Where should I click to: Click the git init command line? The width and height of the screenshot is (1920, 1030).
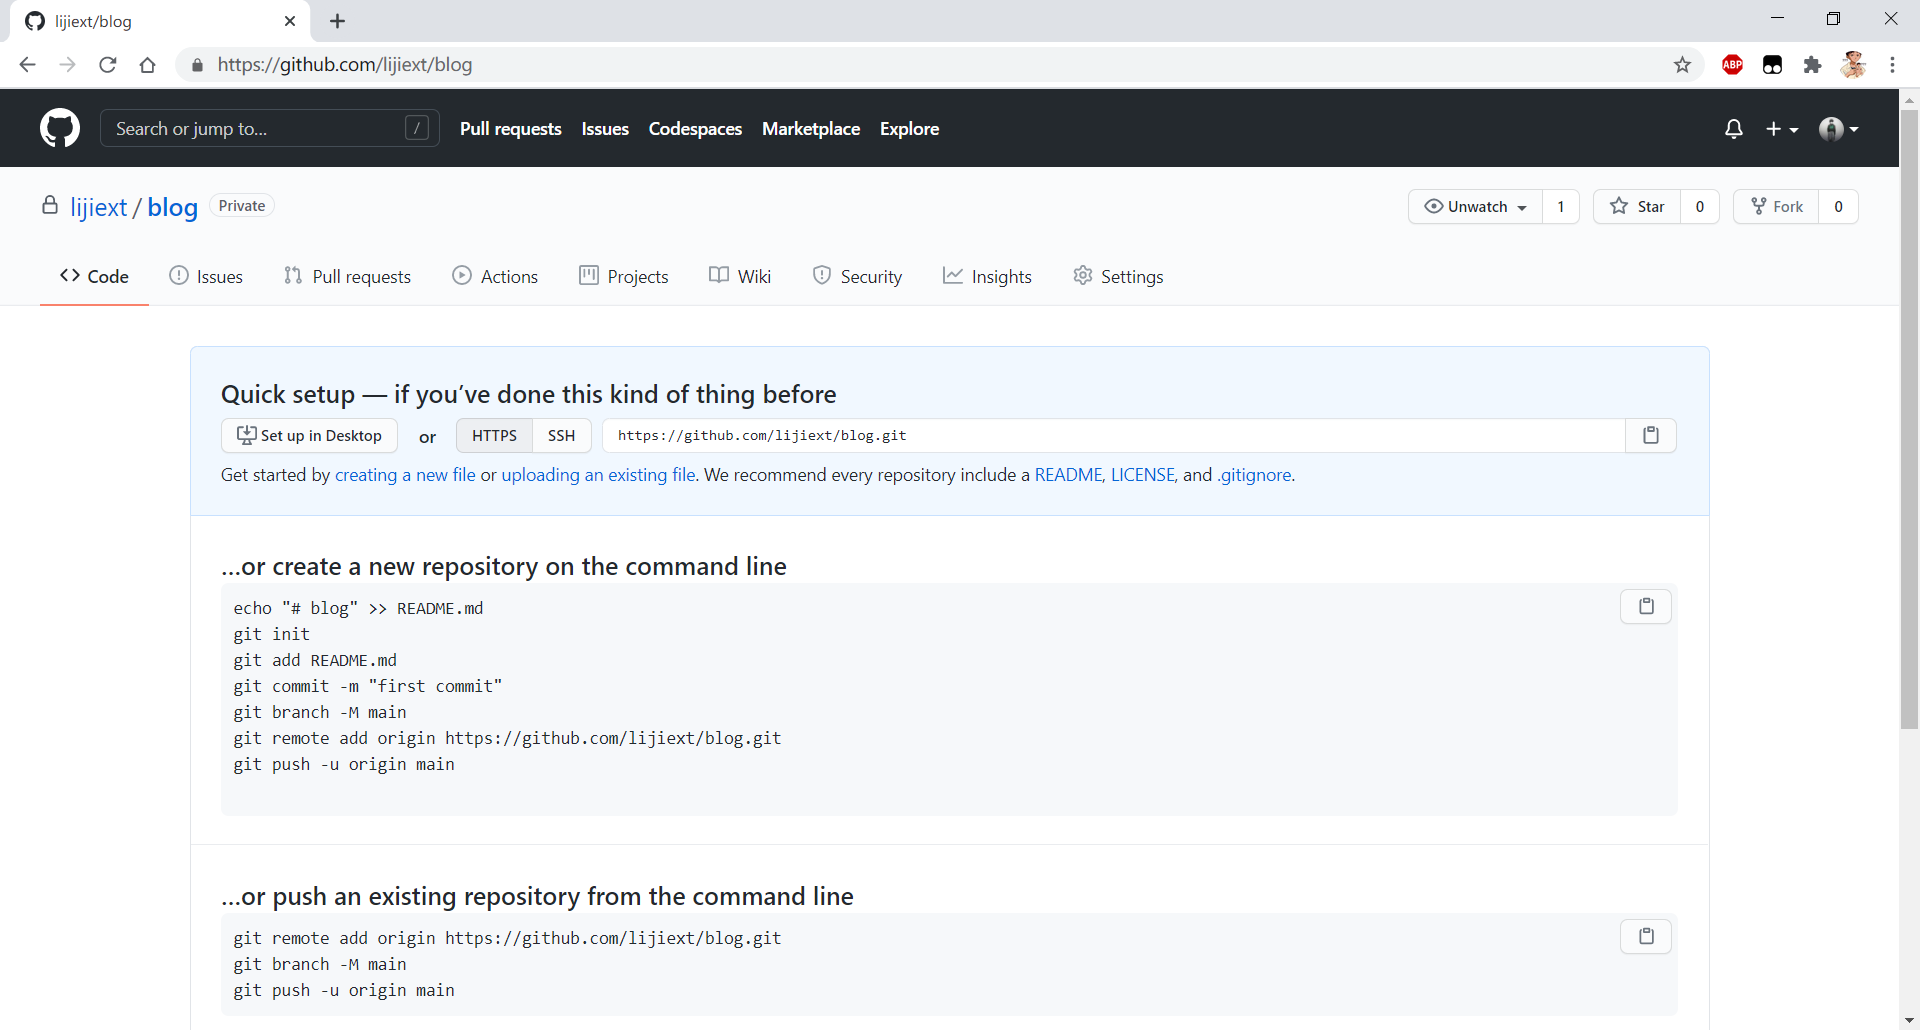[272, 634]
